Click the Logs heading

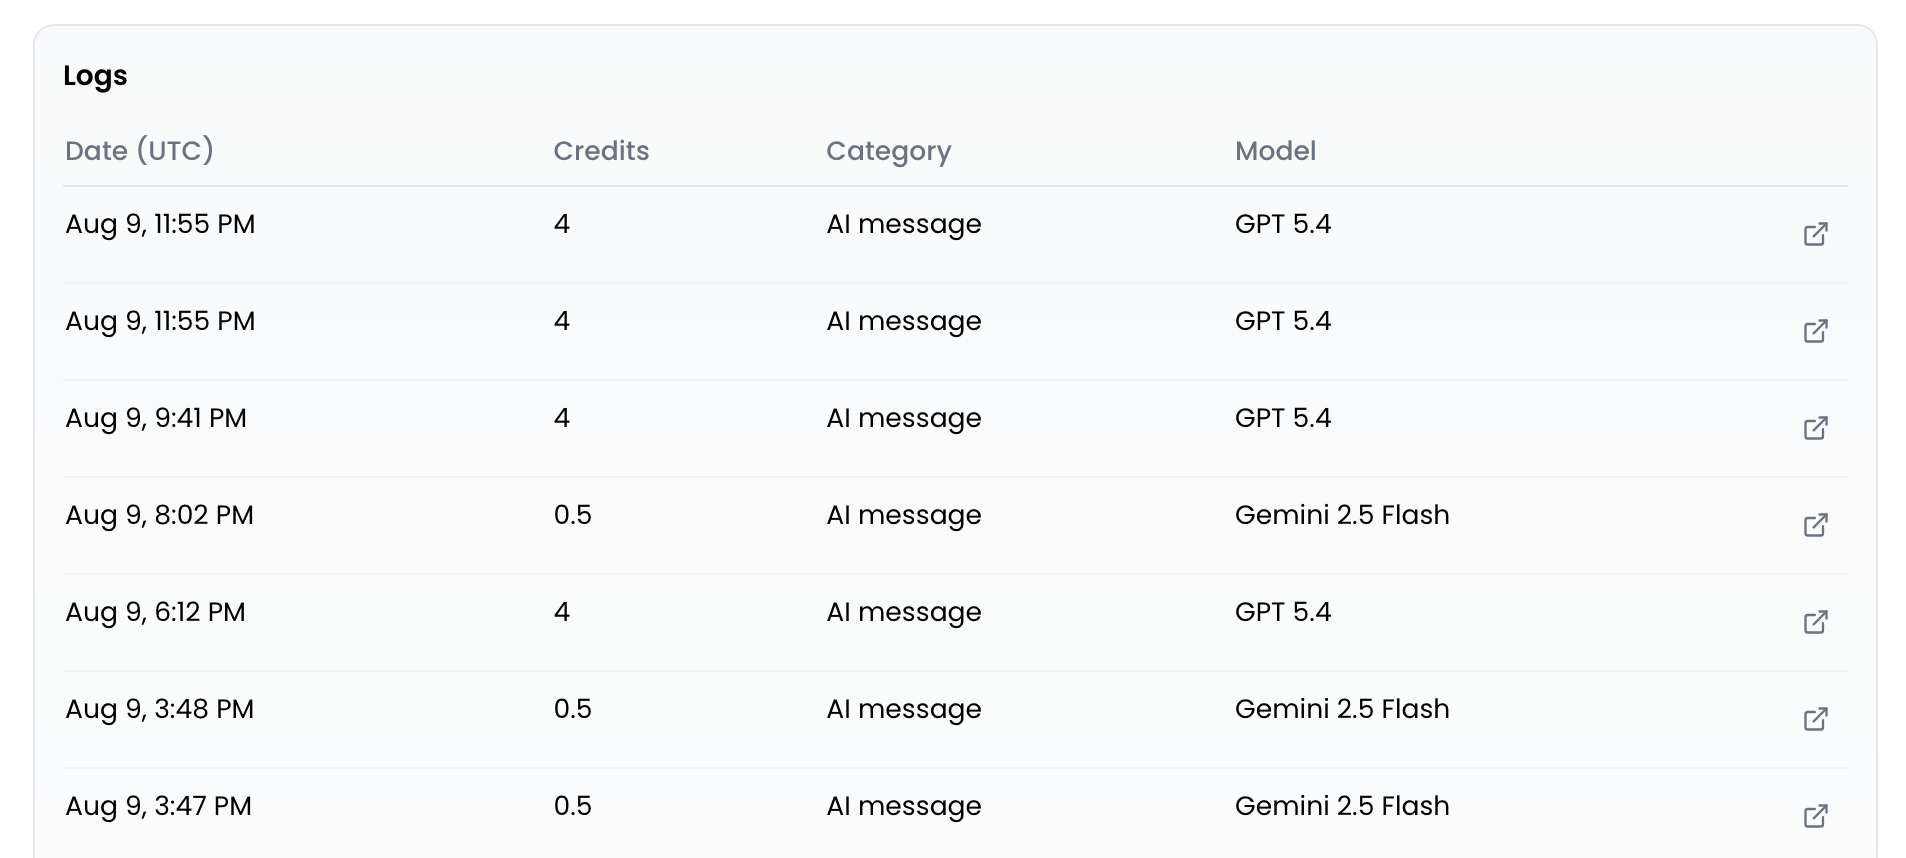(95, 76)
